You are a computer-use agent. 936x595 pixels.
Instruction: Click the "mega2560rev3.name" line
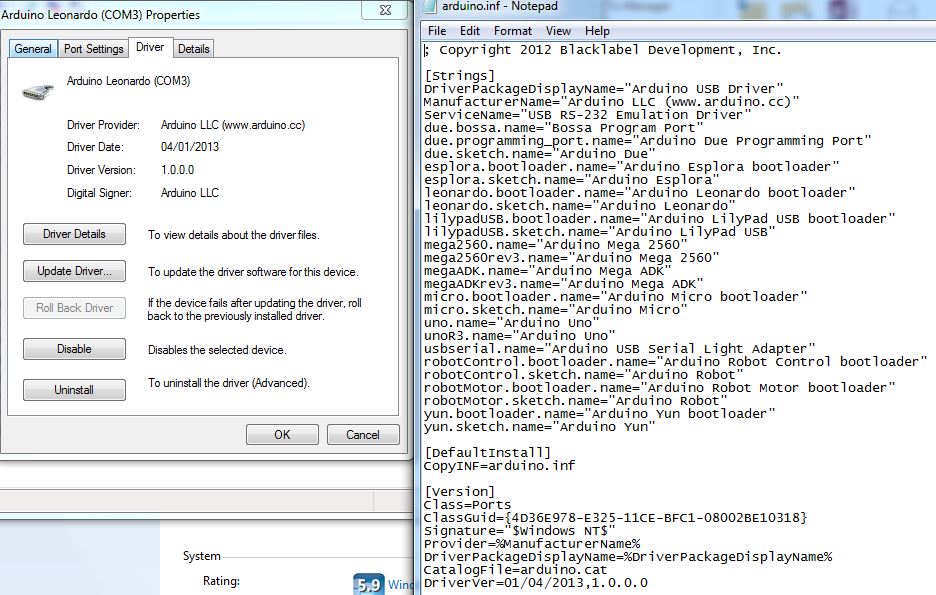571,258
